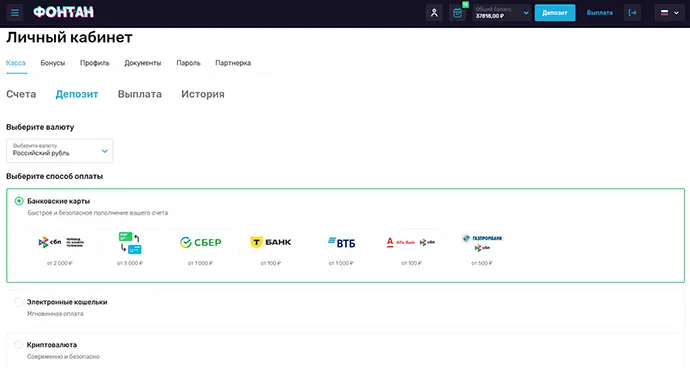Switch to the Бонусы tab
Screen dimensions: 690x371
tap(53, 63)
